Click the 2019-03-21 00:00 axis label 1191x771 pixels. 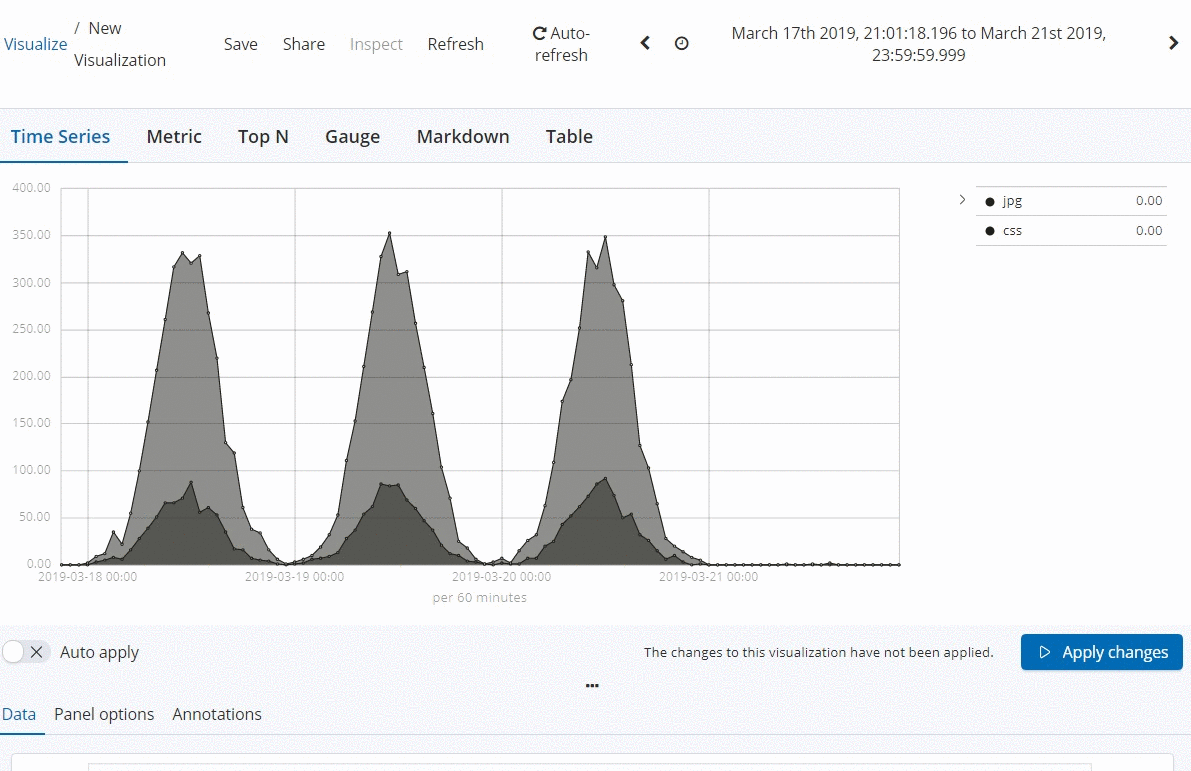click(709, 577)
